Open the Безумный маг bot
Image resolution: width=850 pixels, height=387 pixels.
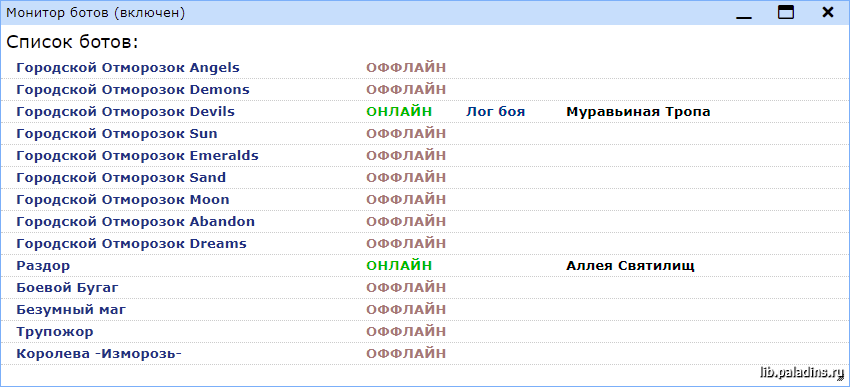pyautogui.click(x=71, y=310)
